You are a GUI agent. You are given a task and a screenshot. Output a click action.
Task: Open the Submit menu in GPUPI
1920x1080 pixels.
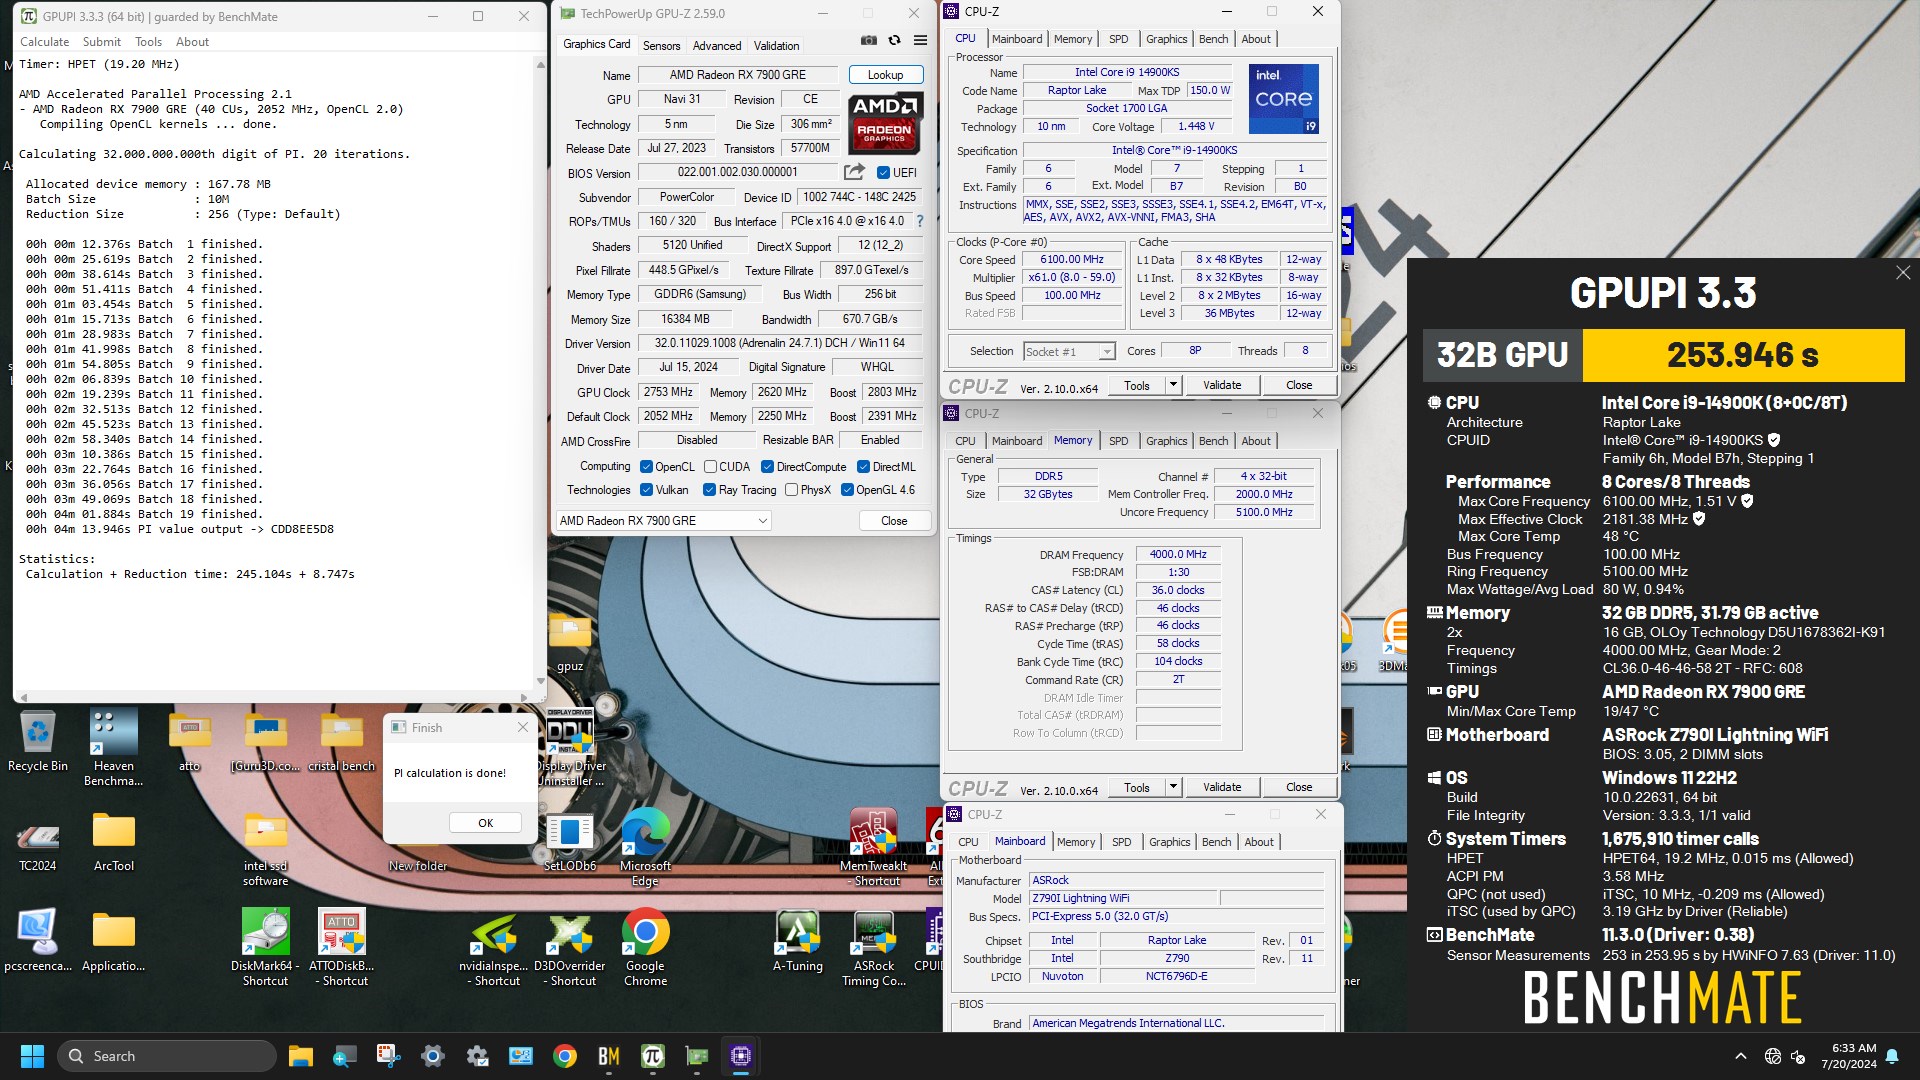[102, 42]
